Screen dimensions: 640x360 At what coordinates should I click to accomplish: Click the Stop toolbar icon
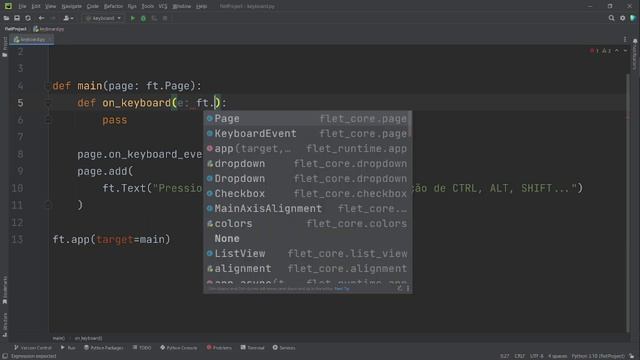pos(165,18)
